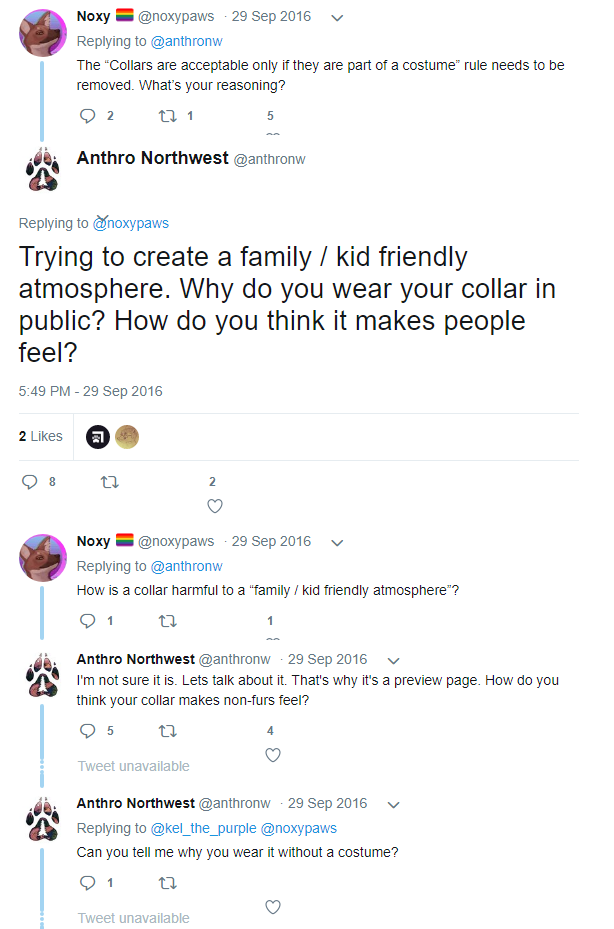Open dropdown chevron on Noxy's first tweet
Viewport: 614px width, 929px height.
pos(337,17)
